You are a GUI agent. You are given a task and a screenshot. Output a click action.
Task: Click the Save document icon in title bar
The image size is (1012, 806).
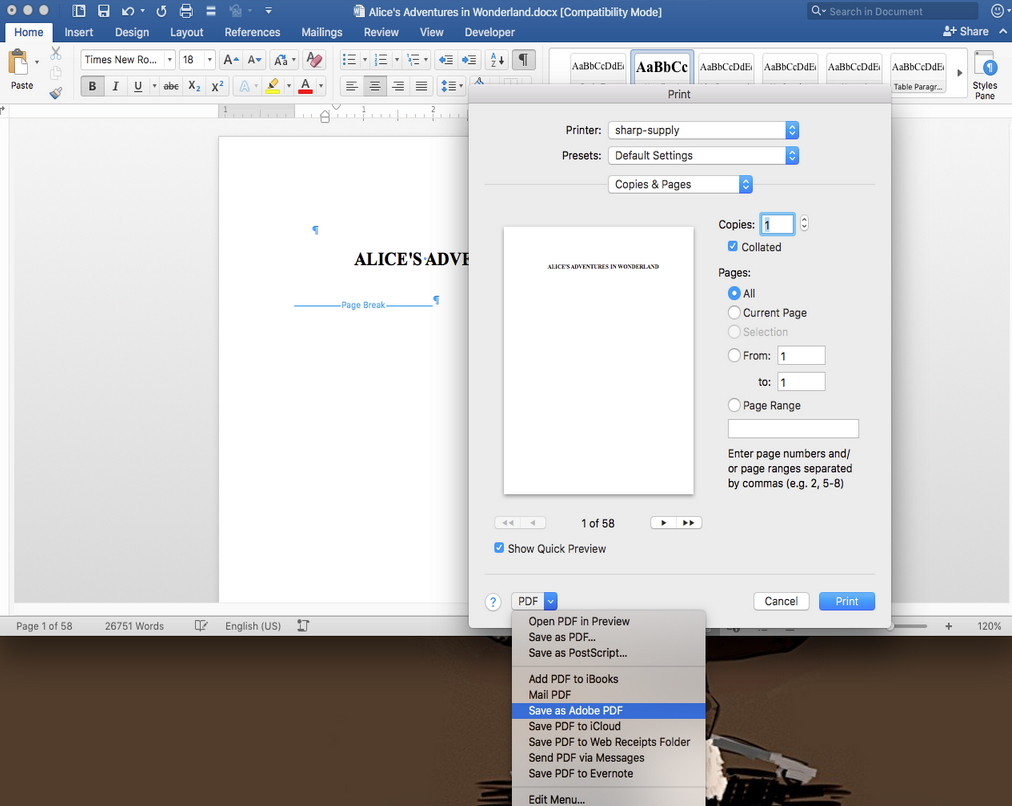(x=103, y=11)
